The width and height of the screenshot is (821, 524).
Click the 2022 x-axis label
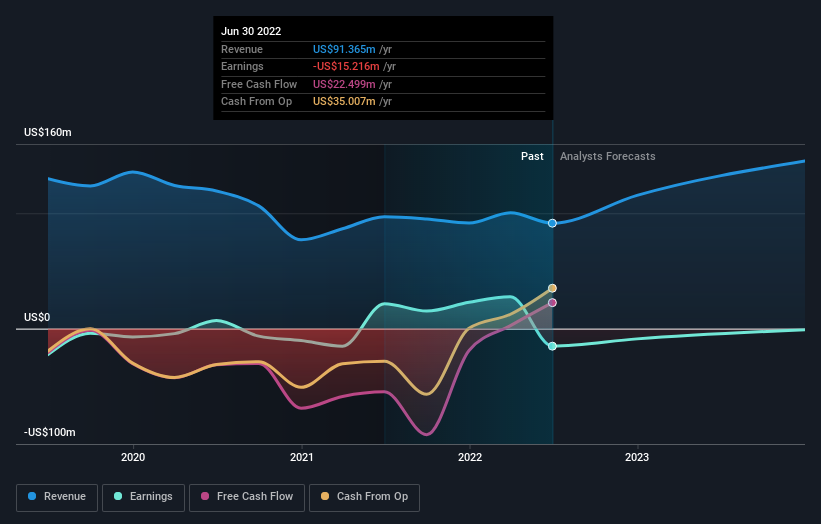pyautogui.click(x=470, y=457)
